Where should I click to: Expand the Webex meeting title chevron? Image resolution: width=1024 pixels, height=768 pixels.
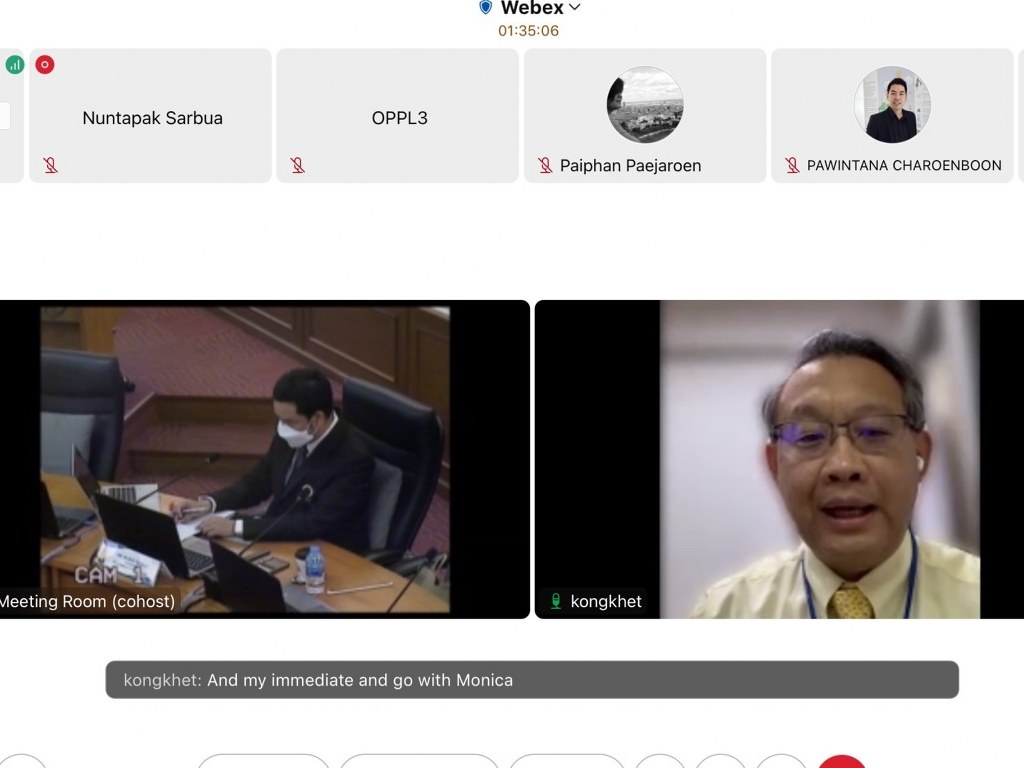pyautogui.click(x=574, y=8)
